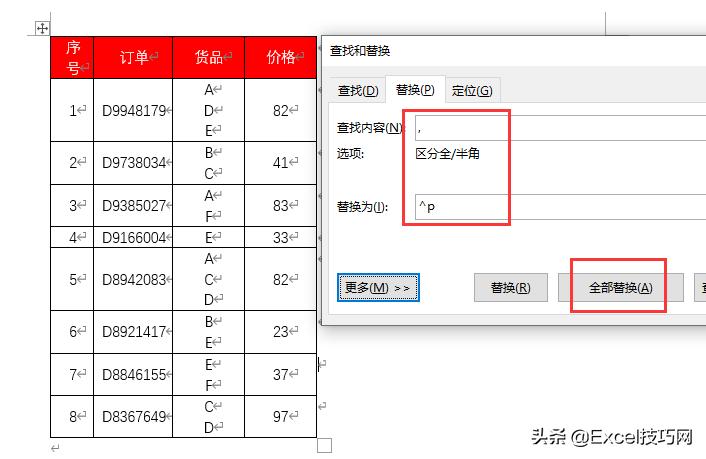Click order cell D8942083
This screenshot has height=459, width=706.
pyautogui.click(x=133, y=279)
